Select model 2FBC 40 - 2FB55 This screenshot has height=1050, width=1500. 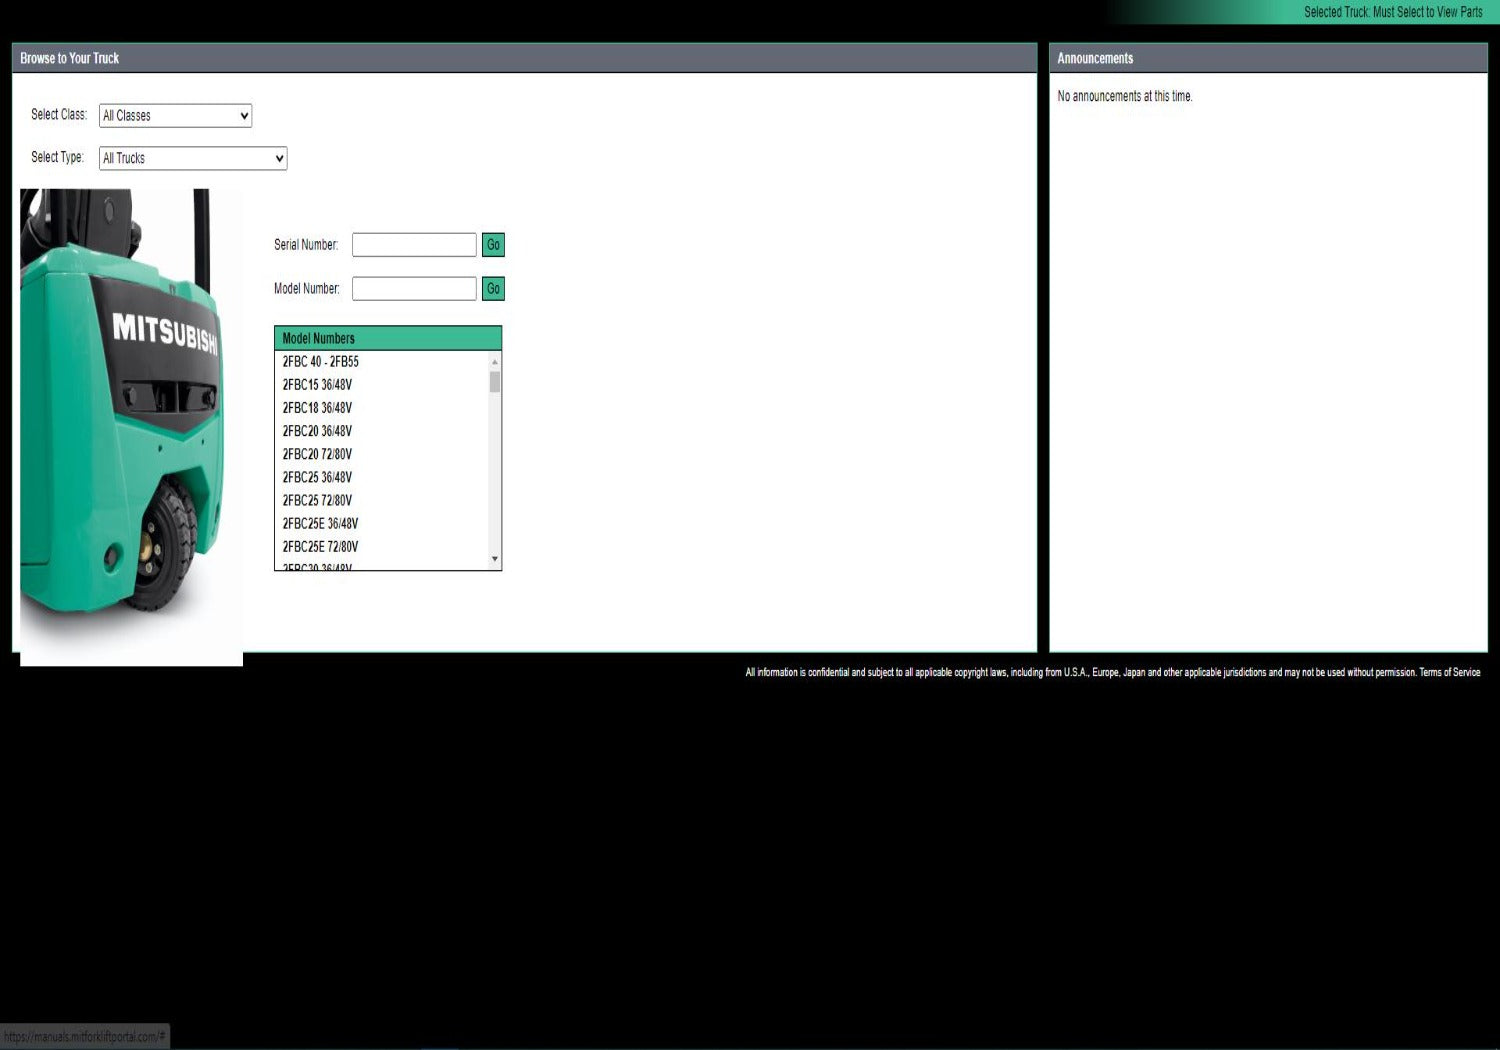(x=320, y=362)
